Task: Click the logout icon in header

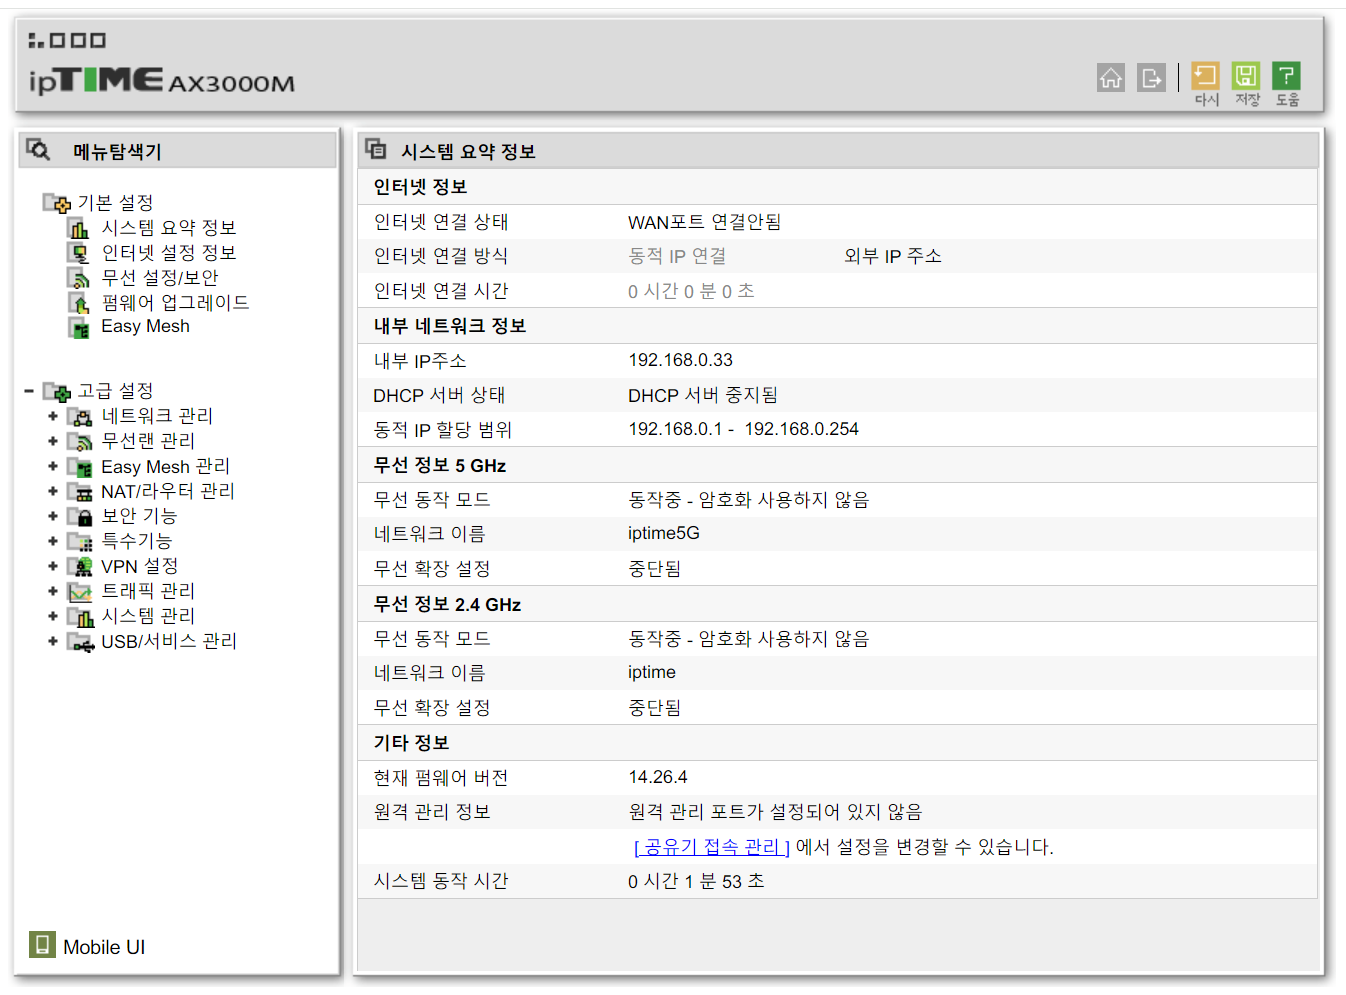Action: (x=1152, y=77)
